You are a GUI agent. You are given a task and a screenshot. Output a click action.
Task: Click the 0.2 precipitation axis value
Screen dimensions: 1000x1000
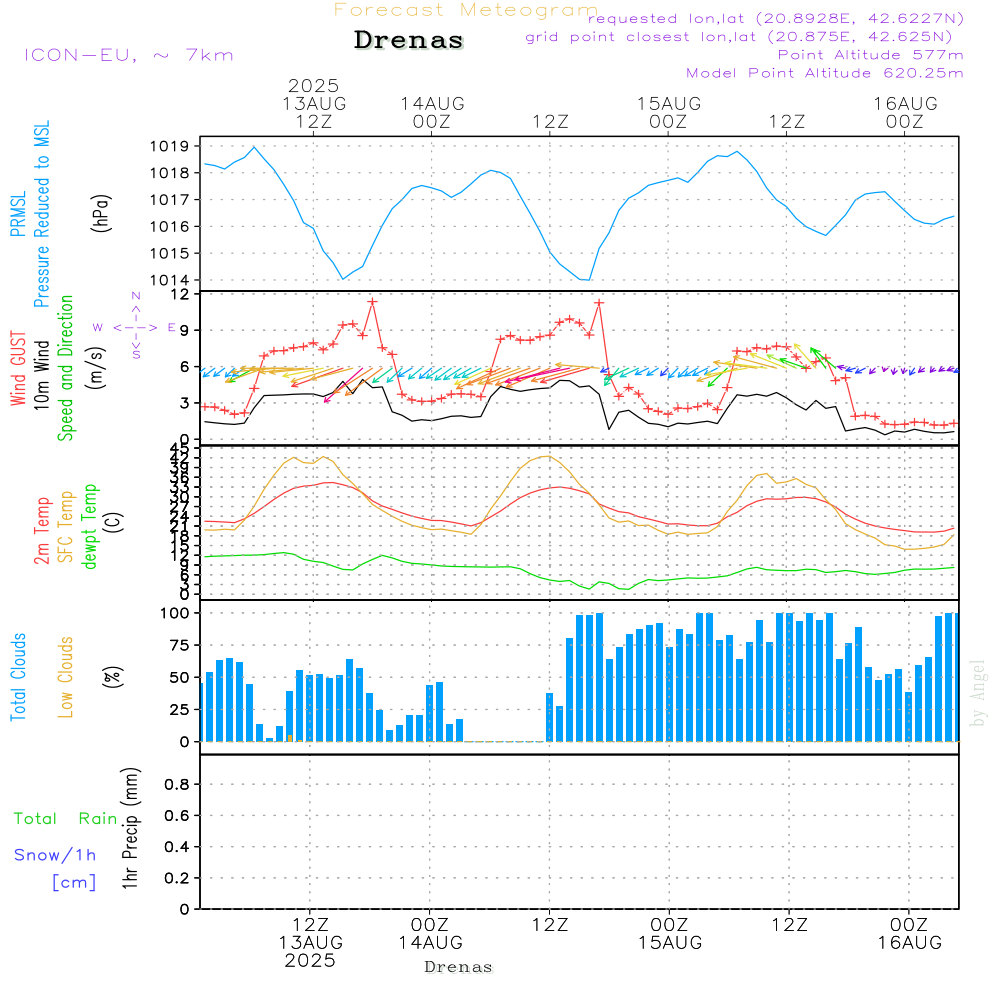(x=177, y=878)
